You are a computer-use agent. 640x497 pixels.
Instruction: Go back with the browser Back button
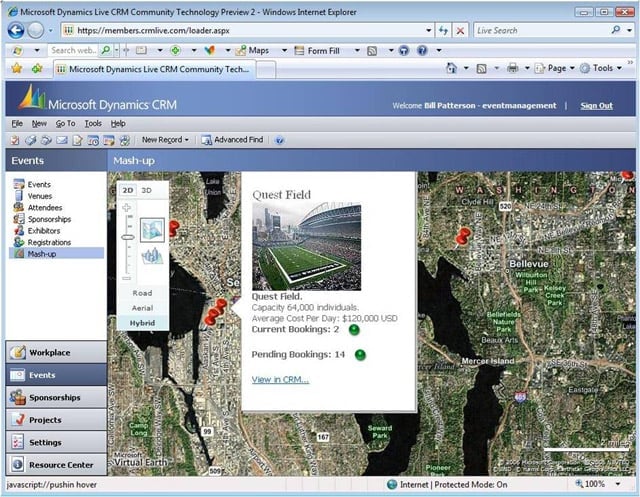pyautogui.click(x=16, y=31)
